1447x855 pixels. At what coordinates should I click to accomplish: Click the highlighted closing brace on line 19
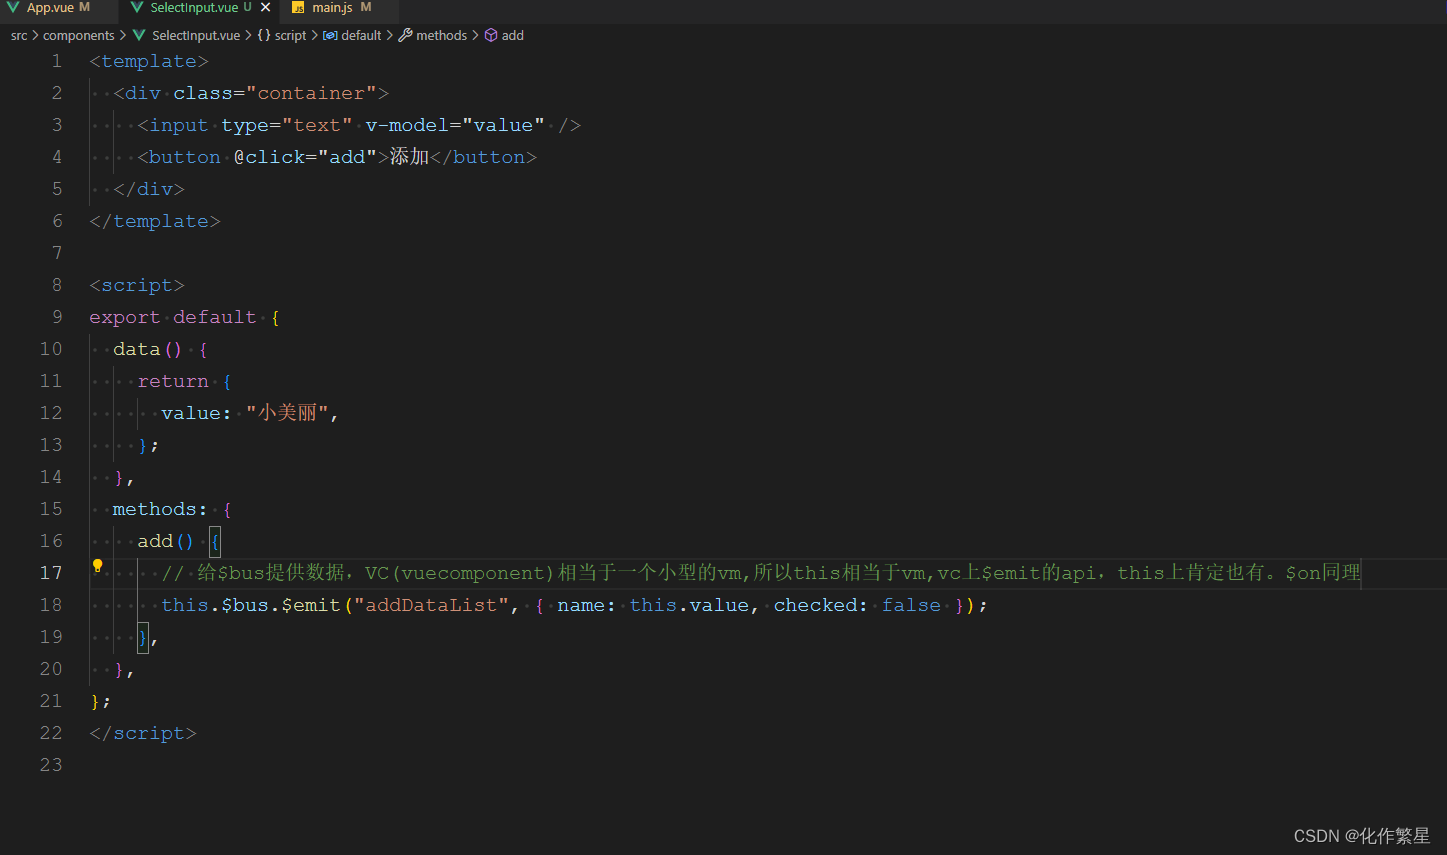(x=143, y=637)
